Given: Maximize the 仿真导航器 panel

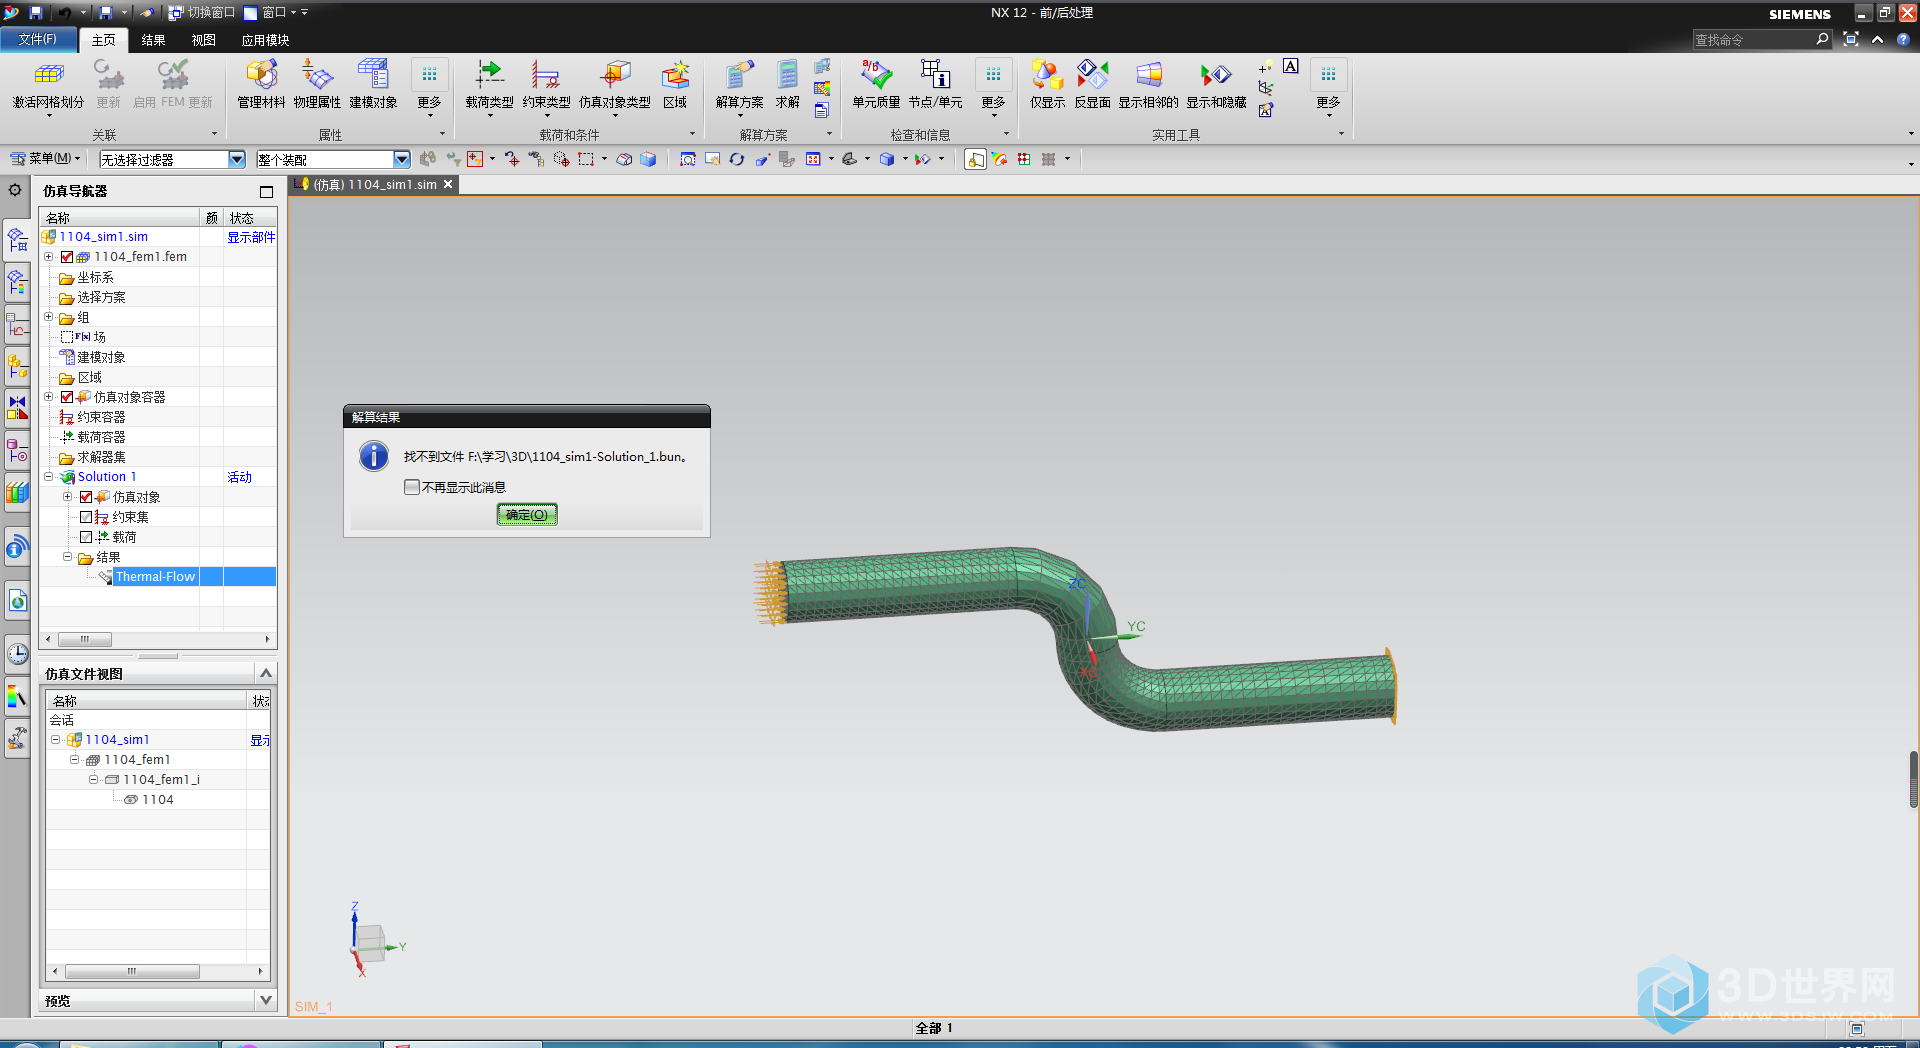Looking at the screenshot, I should coord(266,191).
